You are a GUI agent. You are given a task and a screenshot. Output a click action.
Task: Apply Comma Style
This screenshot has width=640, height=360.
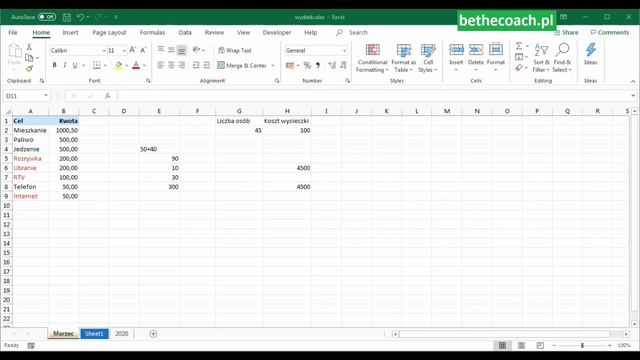pos(318,65)
